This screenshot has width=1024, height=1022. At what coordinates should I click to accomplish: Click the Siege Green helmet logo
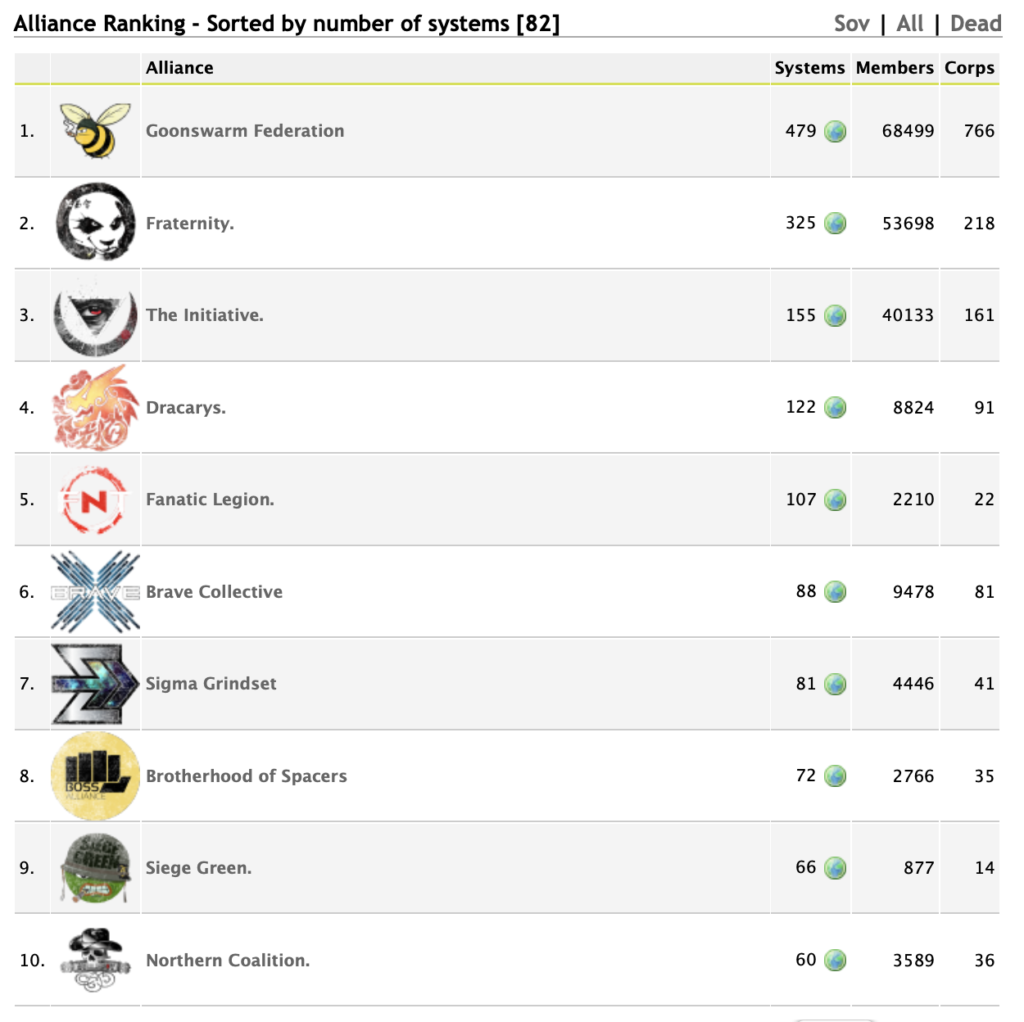[x=95, y=868]
